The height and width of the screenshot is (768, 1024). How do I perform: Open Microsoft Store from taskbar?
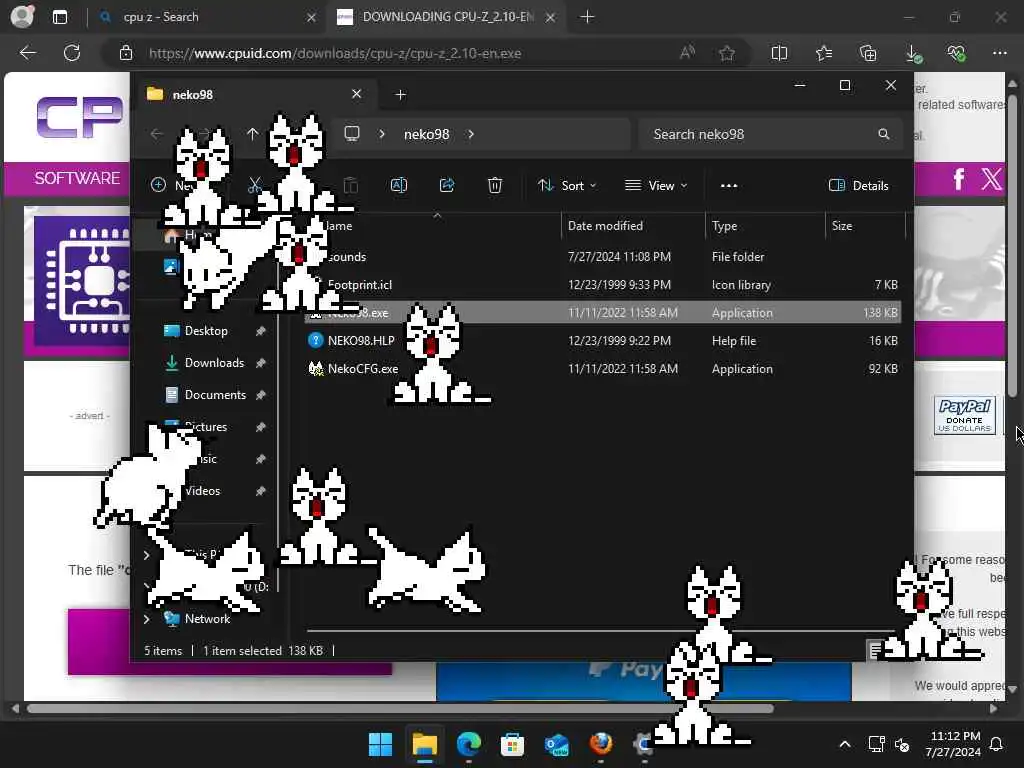tap(513, 744)
